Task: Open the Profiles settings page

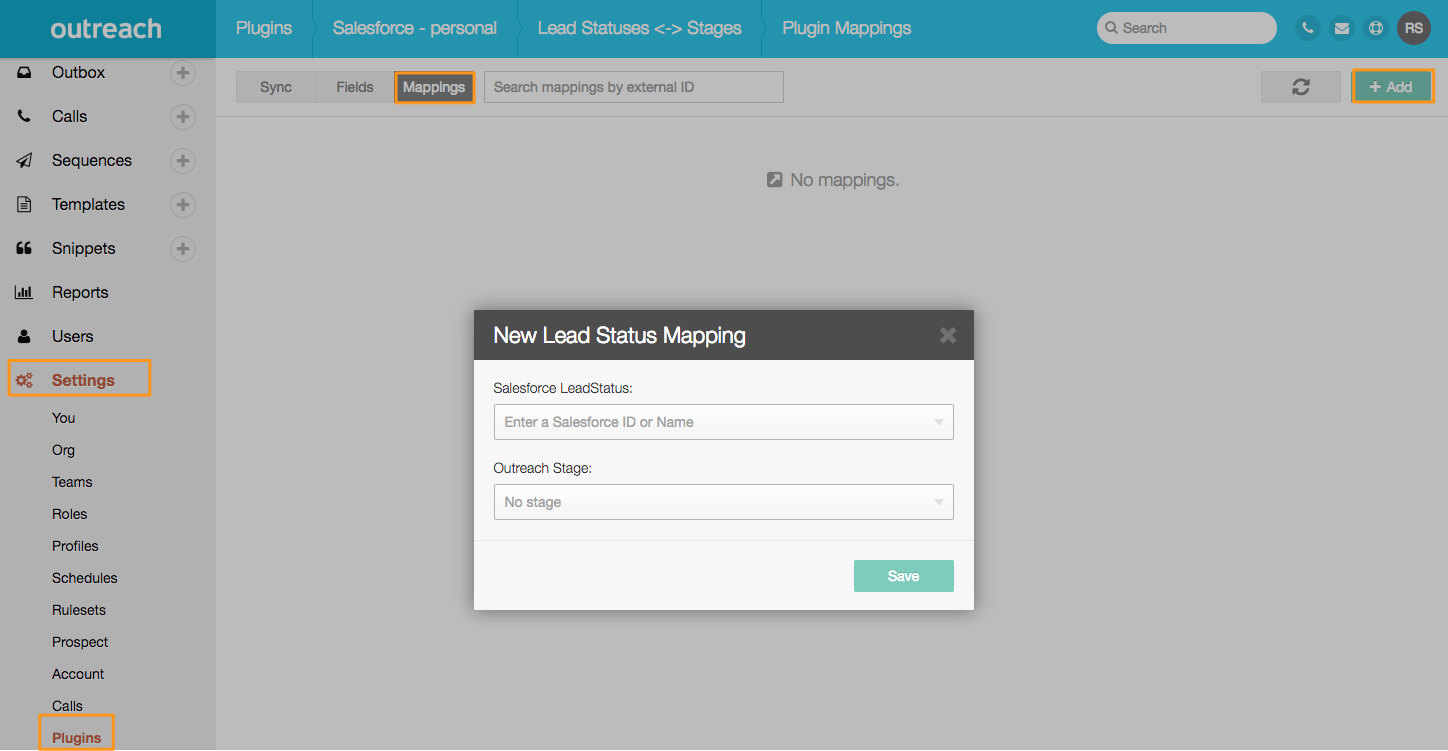Action: 75,546
